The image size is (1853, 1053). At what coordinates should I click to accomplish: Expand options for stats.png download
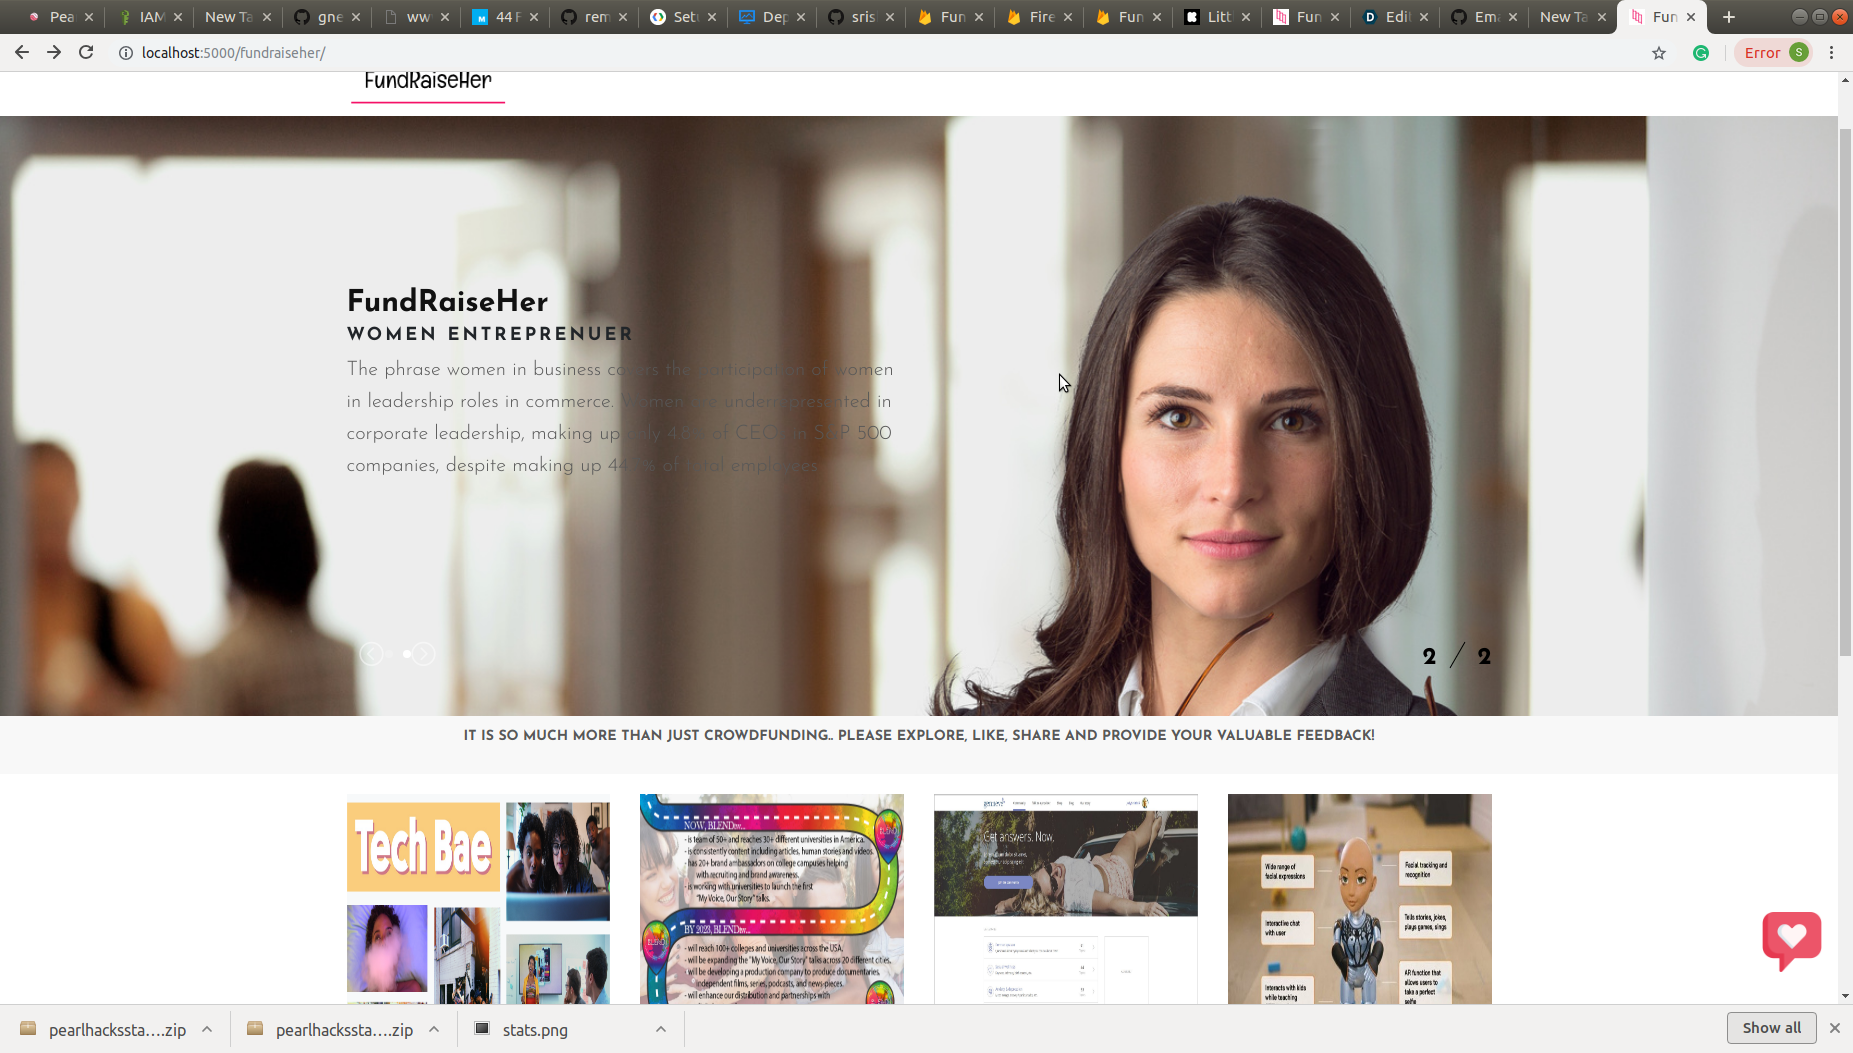(661, 1029)
